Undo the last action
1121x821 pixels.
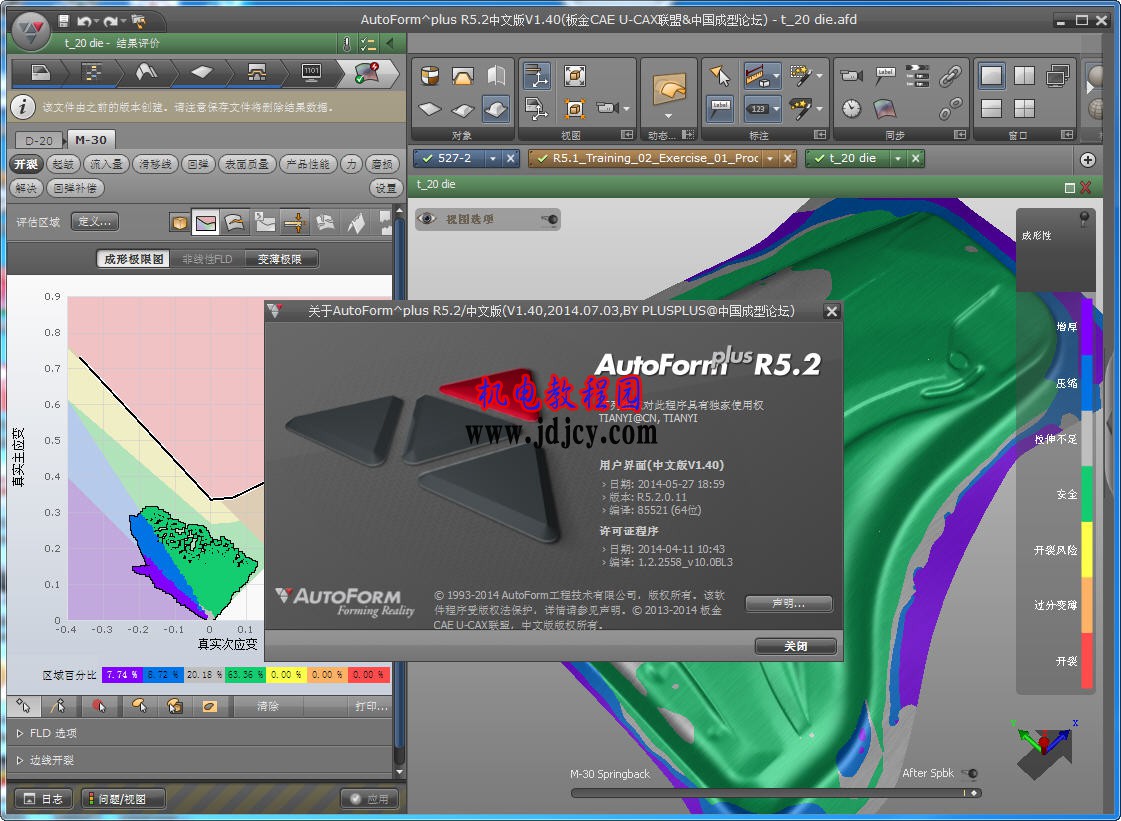(x=84, y=21)
